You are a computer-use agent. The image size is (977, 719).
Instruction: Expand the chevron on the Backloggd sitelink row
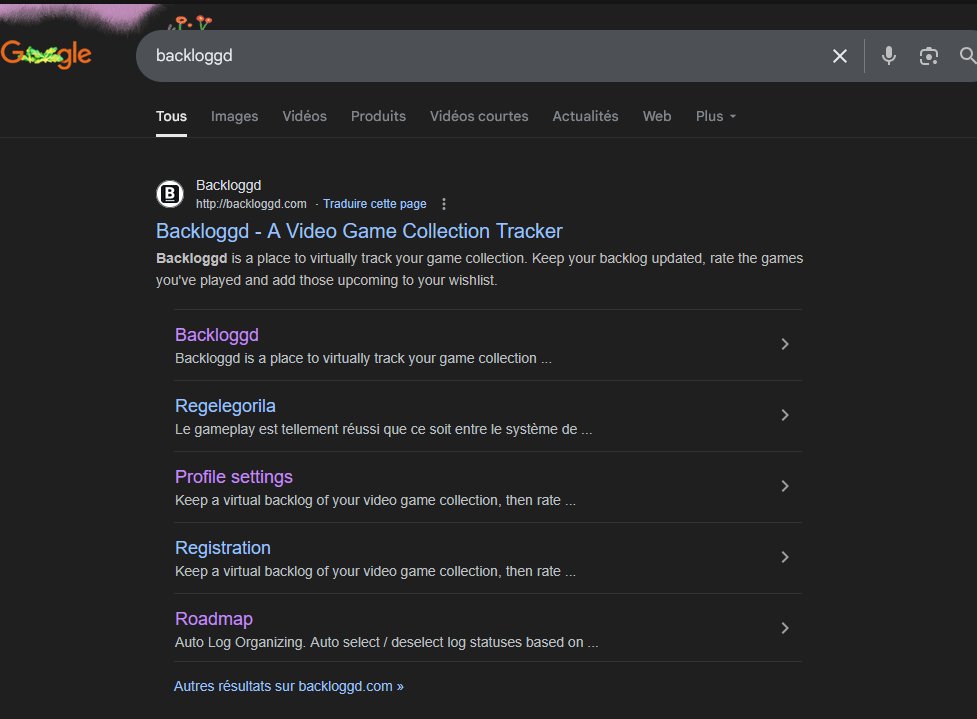click(785, 345)
